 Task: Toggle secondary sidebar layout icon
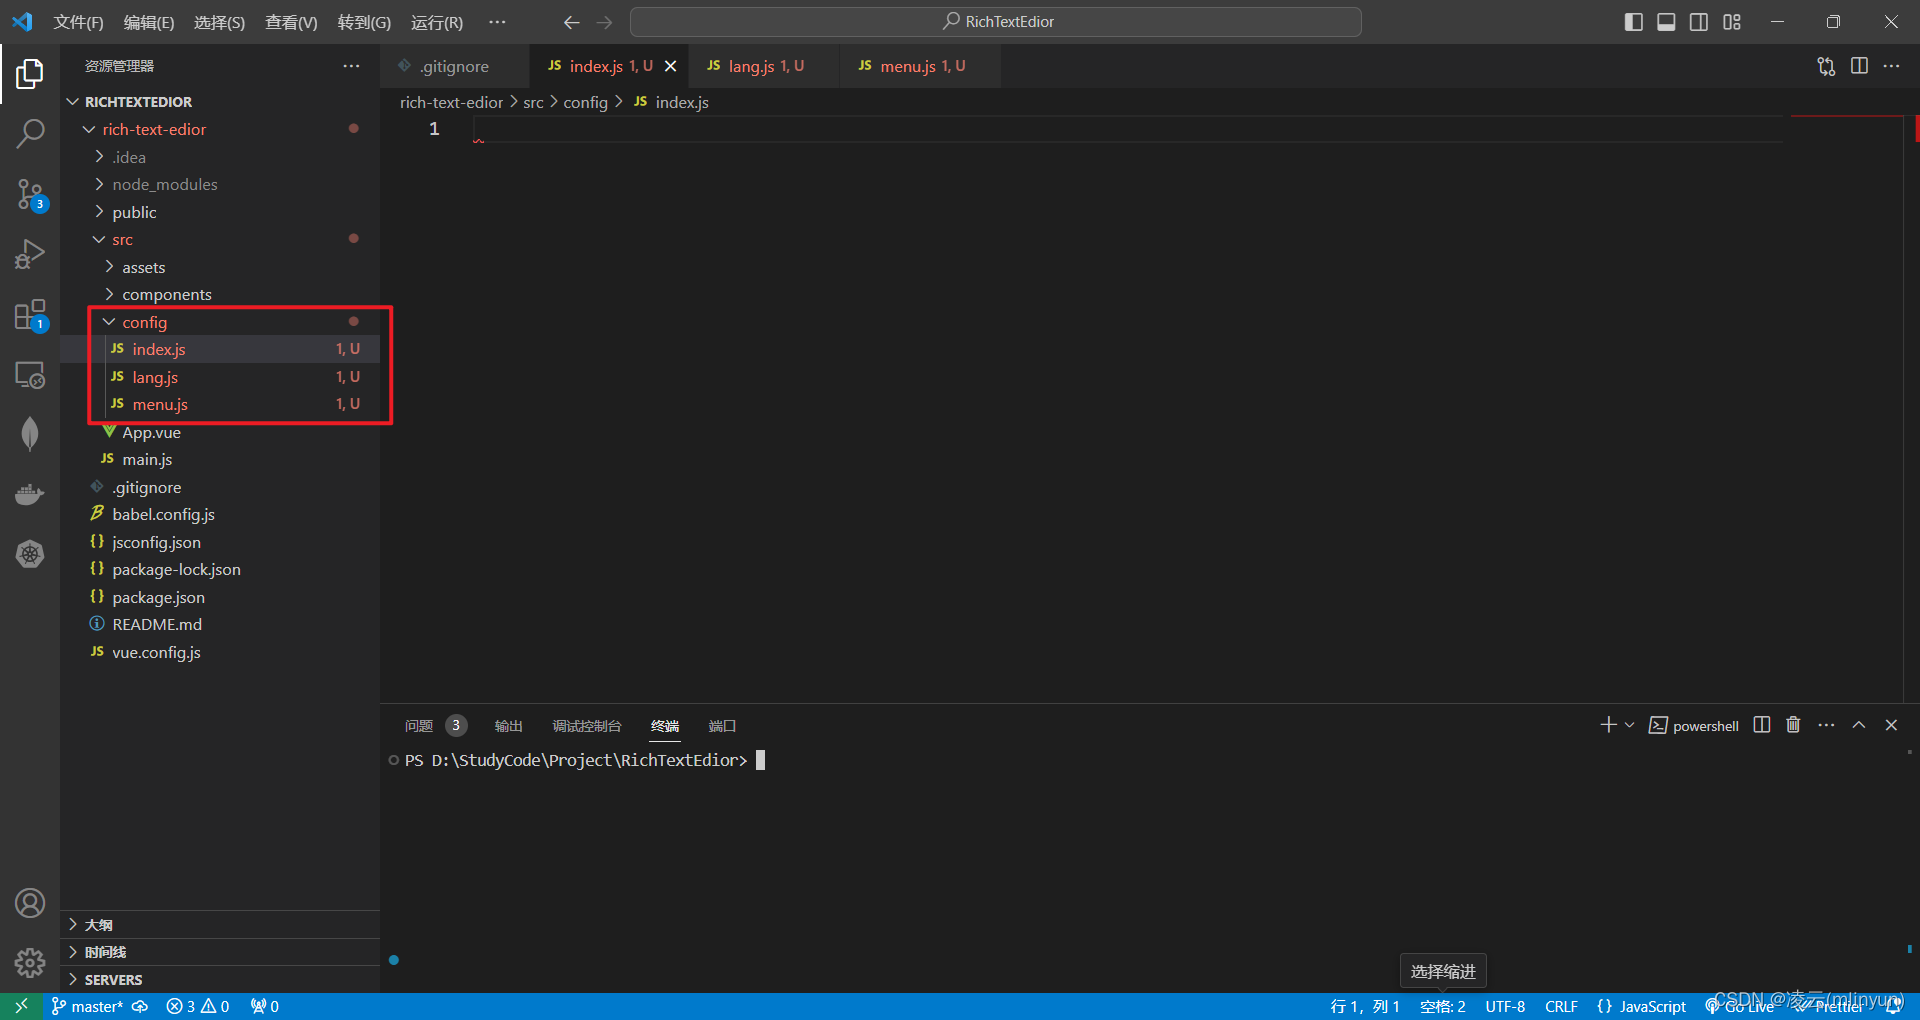(1699, 22)
